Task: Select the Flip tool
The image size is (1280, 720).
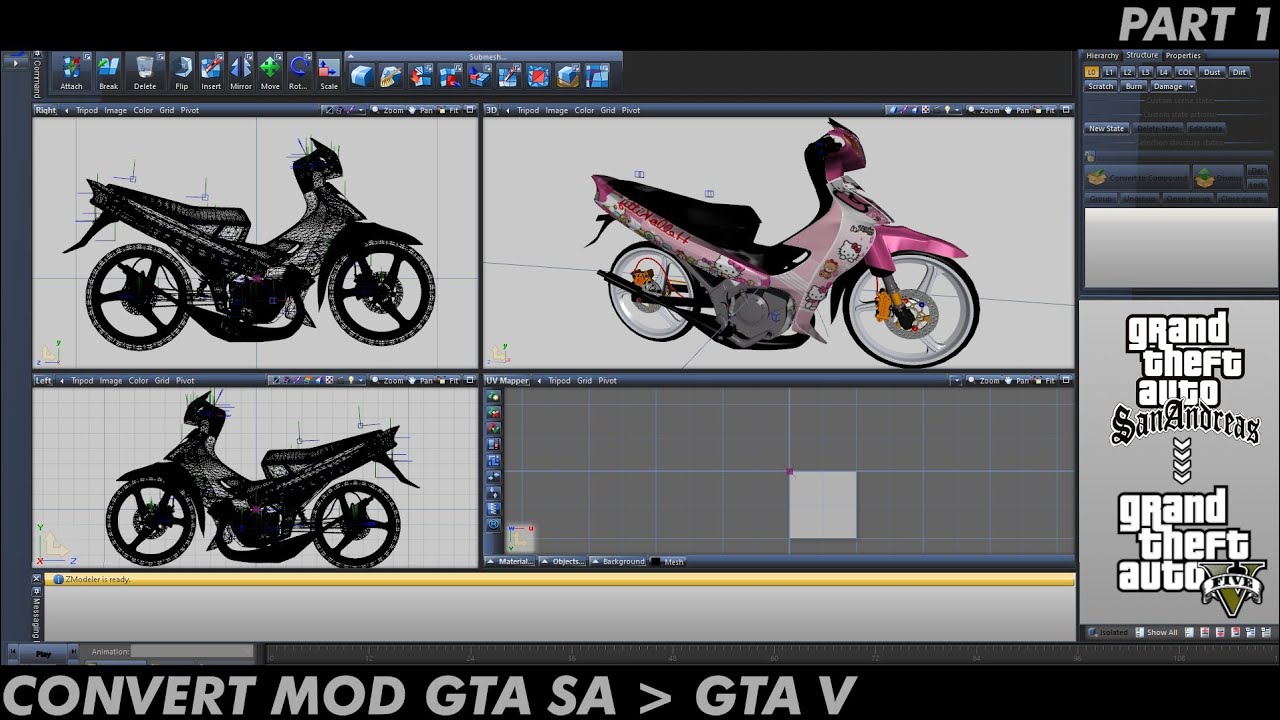Action: [x=182, y=72]
